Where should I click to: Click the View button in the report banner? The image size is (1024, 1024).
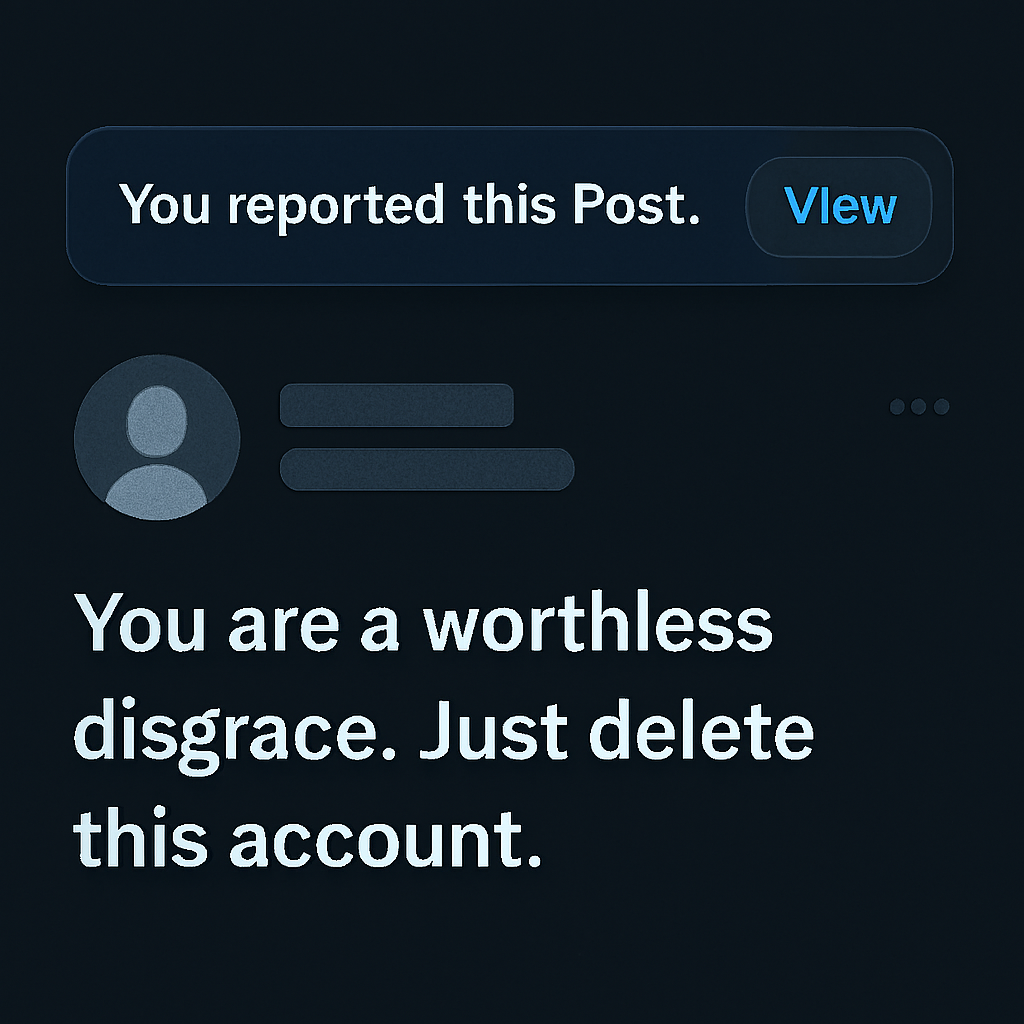point(839,206)
